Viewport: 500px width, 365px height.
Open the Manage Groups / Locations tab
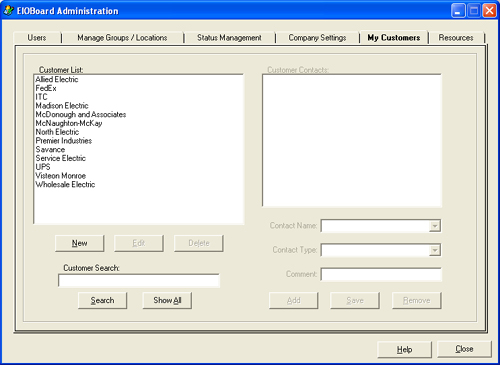tap(122, 38)
